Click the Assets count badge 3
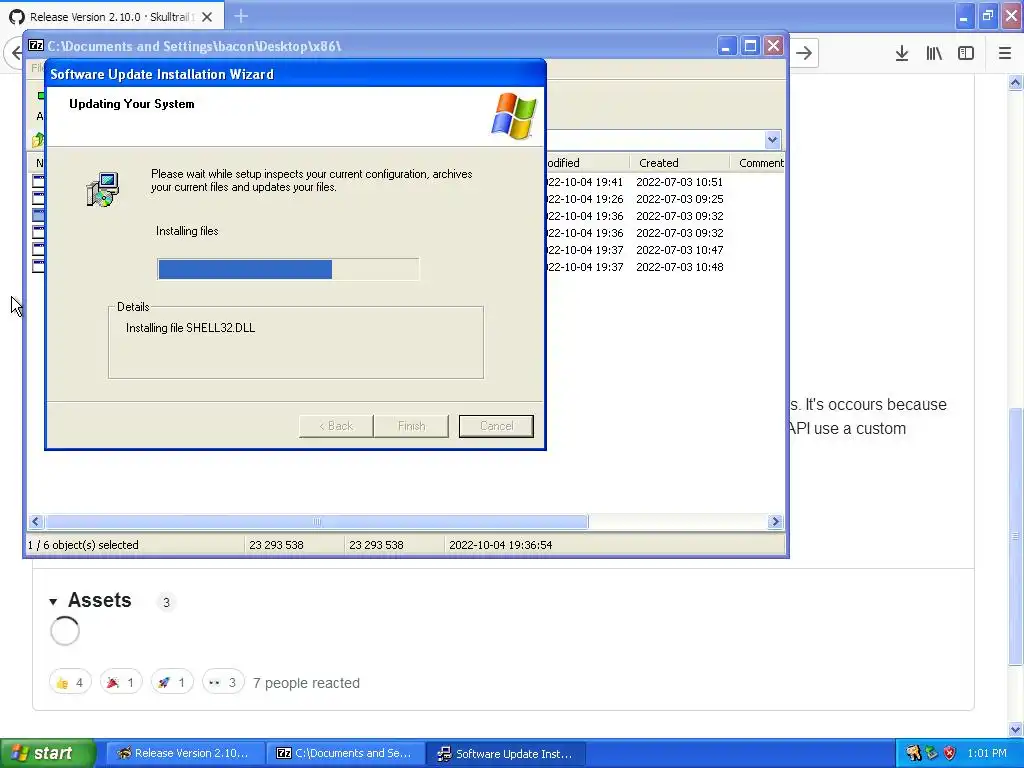The width and height of the screenshot is (1024, 768). click(166, 601)
